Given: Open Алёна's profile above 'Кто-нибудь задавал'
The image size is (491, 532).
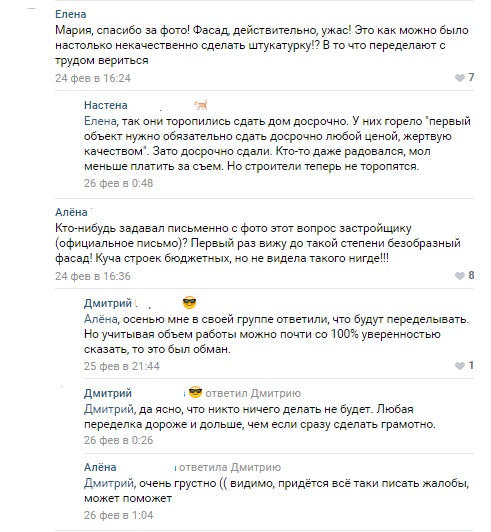Looking at the screenshot, I should [x=71, y=212].
